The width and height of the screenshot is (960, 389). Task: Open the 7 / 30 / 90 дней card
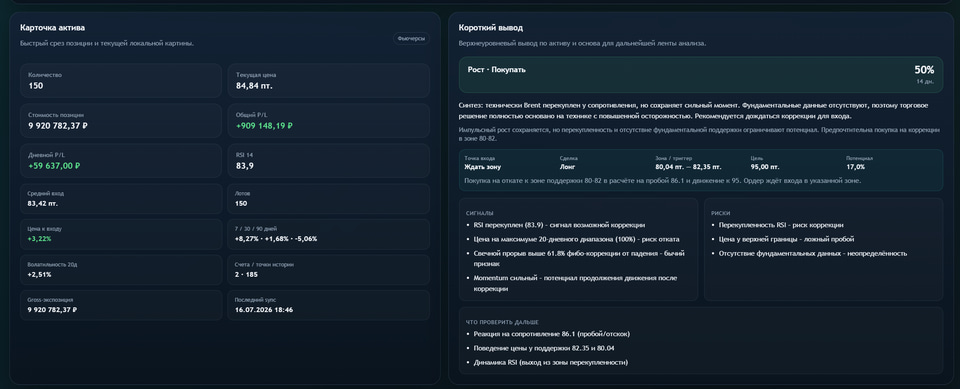point(329,235)
